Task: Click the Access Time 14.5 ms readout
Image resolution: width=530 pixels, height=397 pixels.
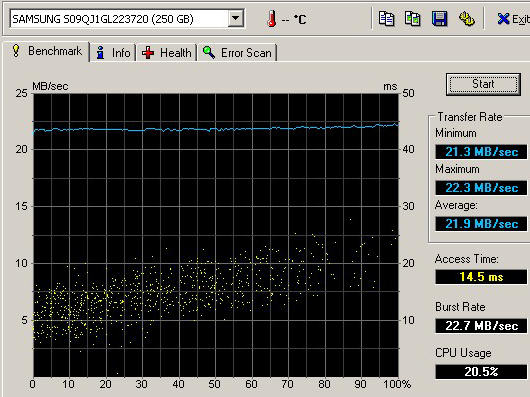Action: point(481,277)
